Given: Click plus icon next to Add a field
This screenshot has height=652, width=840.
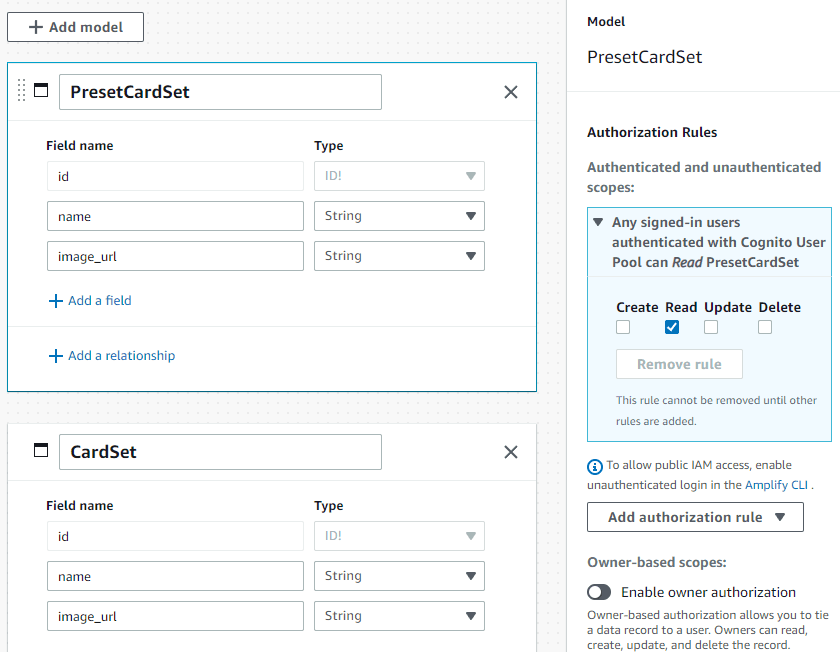Looking at the screenshot, I should pos(56,300).
